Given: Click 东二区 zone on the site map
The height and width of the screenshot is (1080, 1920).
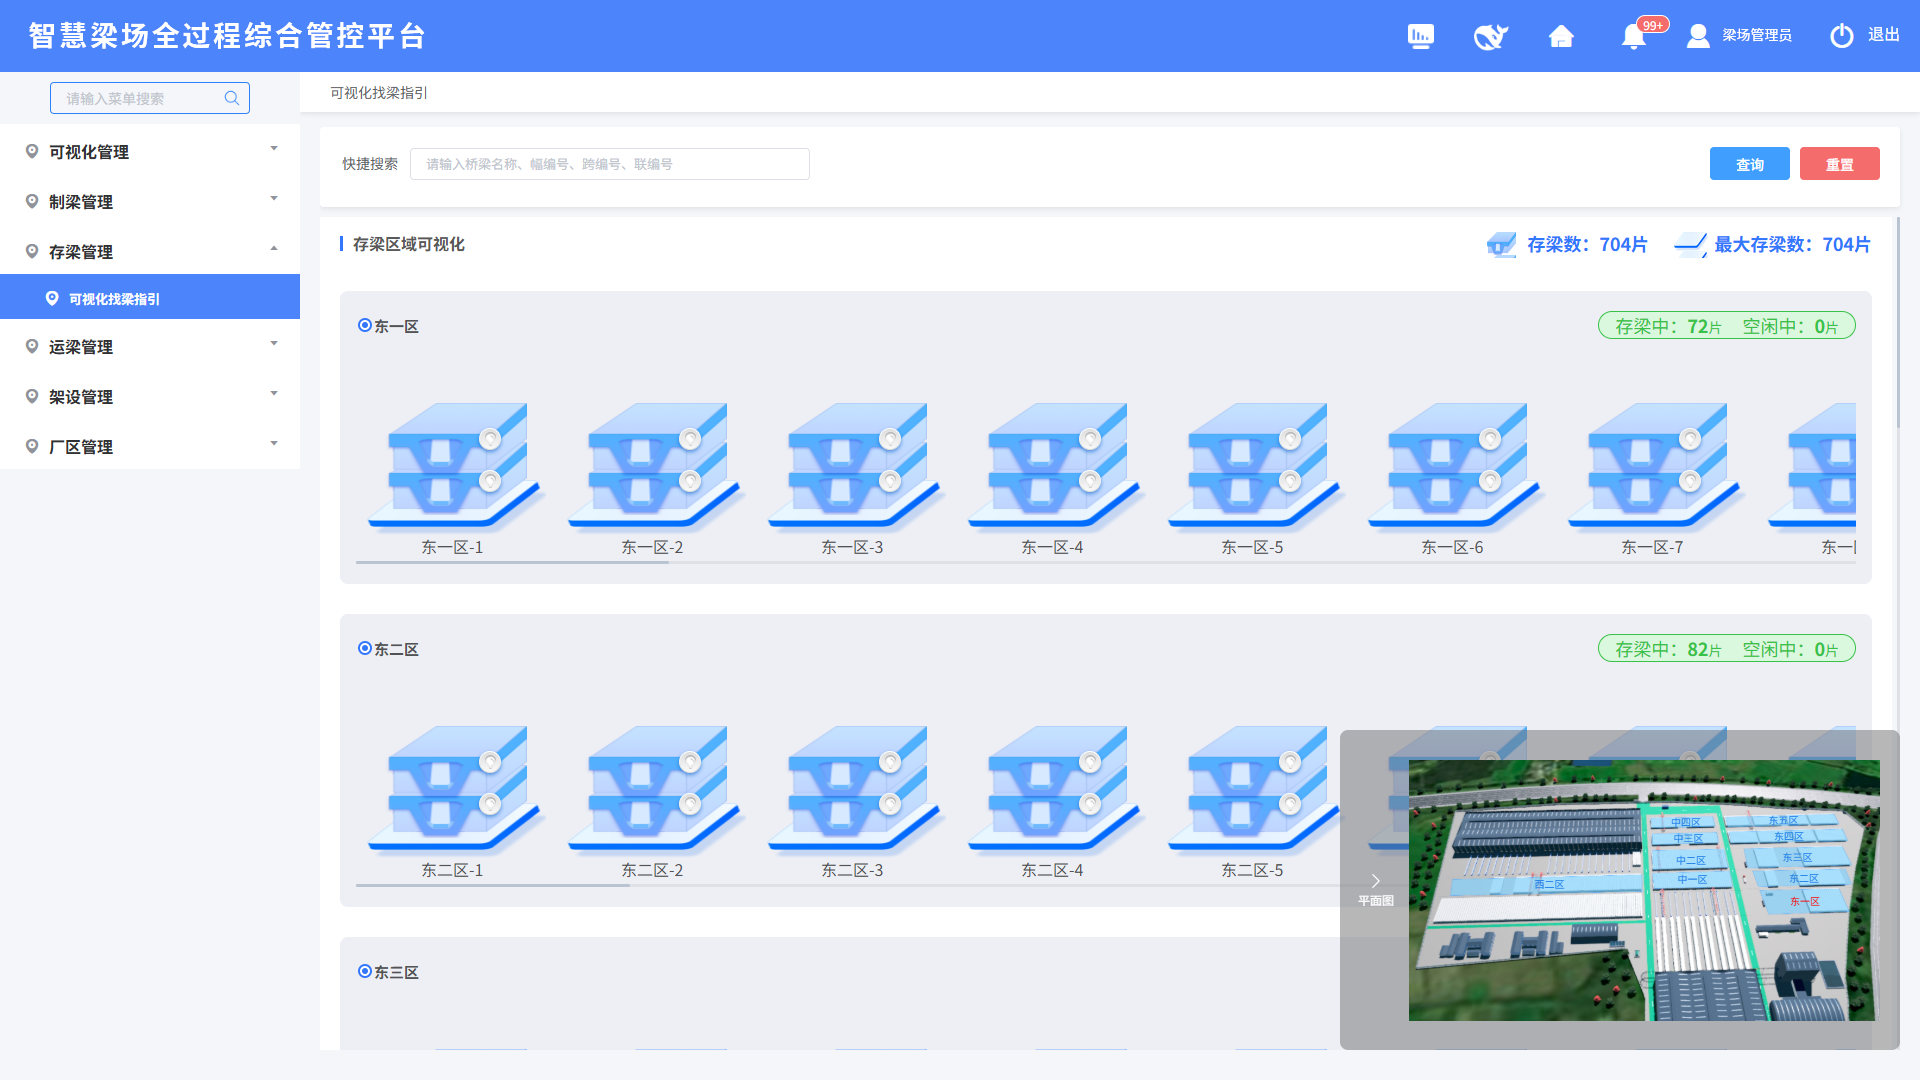Looking at the screenshot, I should (1804, 878).
